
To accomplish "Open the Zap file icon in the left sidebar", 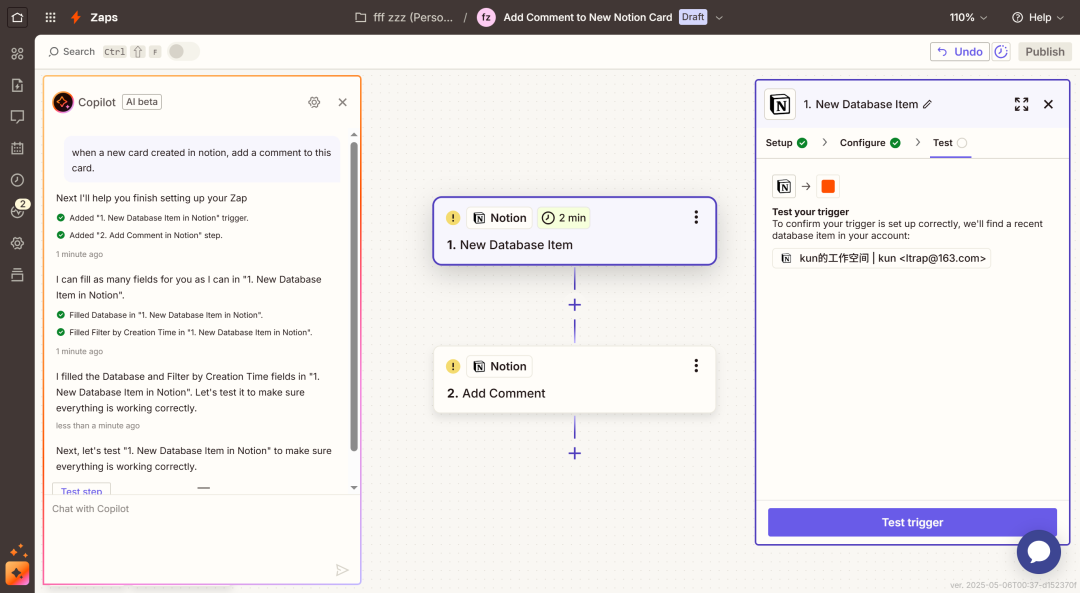I will 17,85.
